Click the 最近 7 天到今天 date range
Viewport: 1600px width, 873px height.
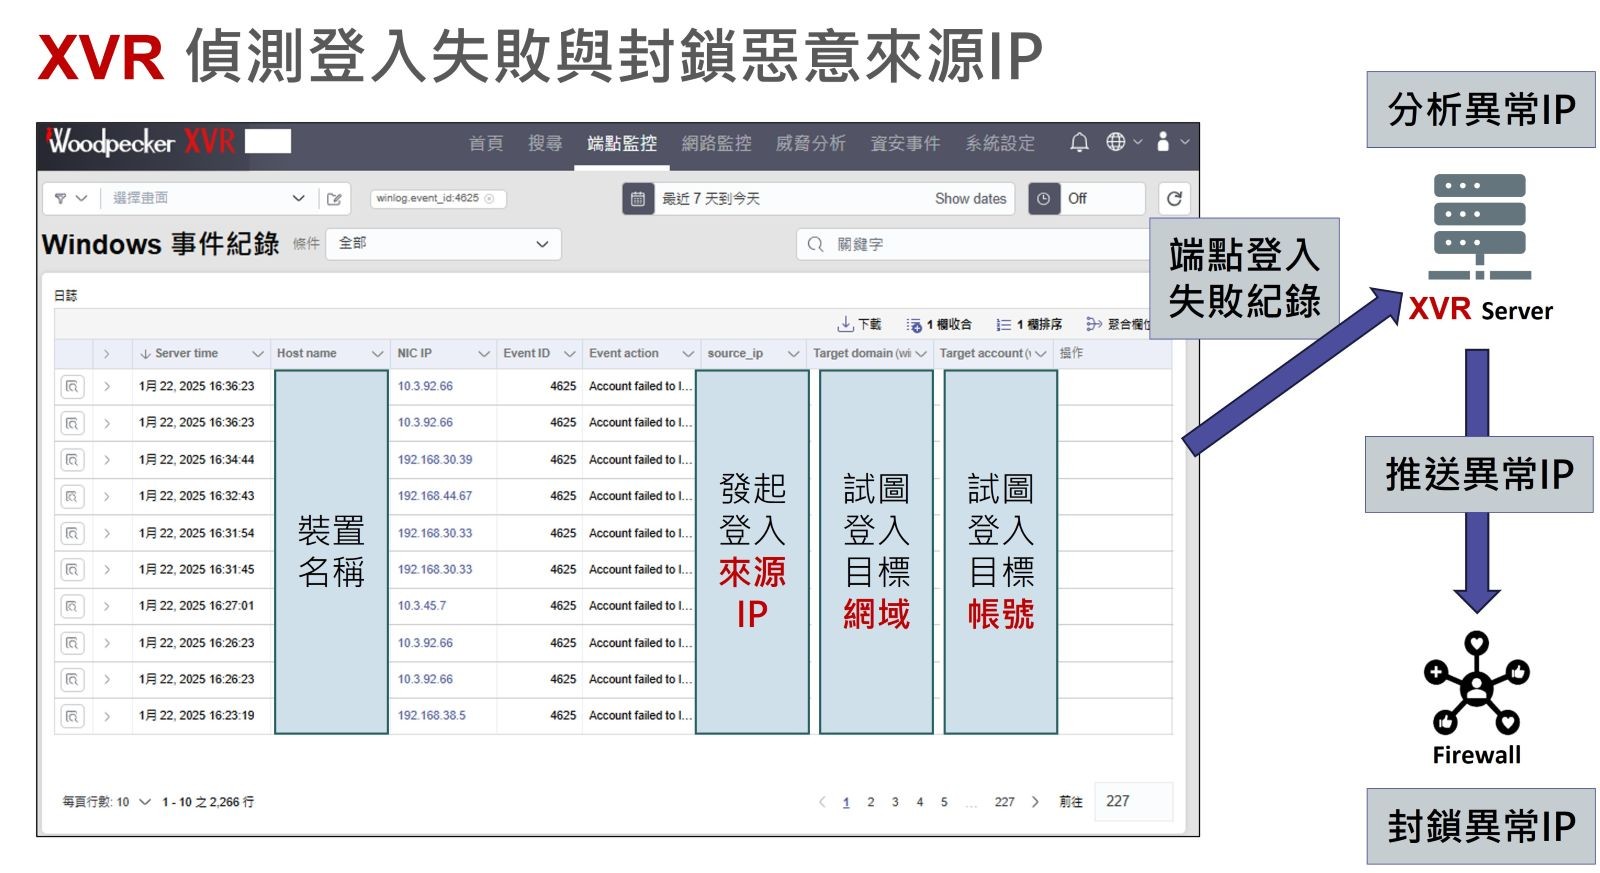(711, 199)
